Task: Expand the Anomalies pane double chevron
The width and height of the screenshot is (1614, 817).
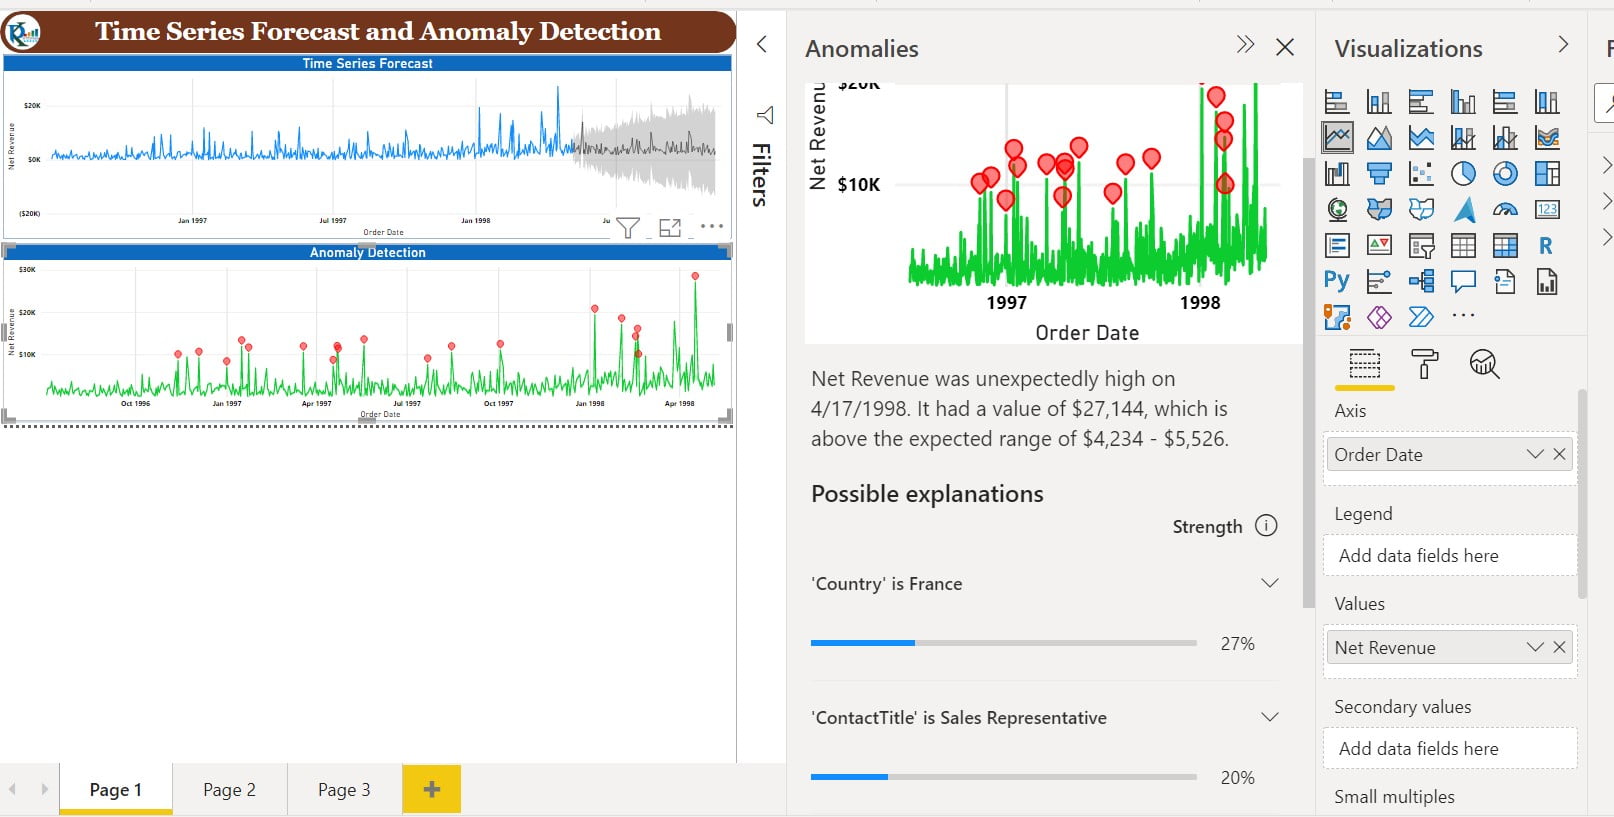Action: 1245,45
